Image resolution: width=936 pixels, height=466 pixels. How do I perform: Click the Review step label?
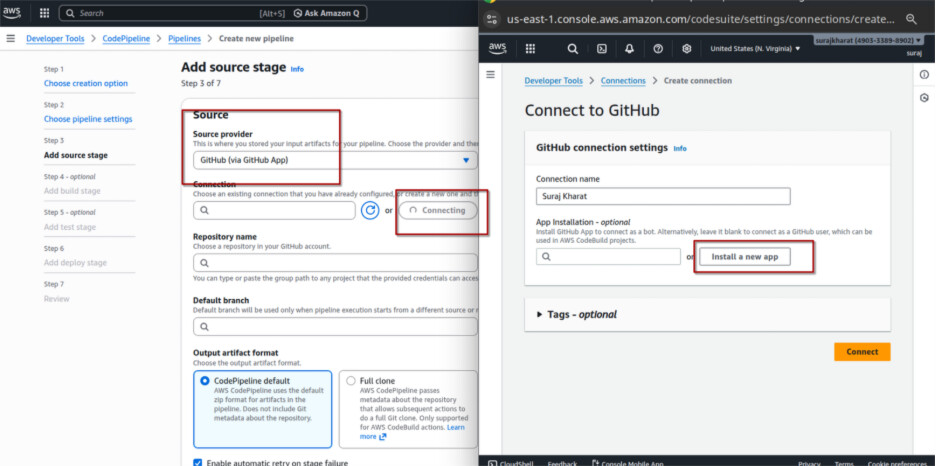click(57, 298)
